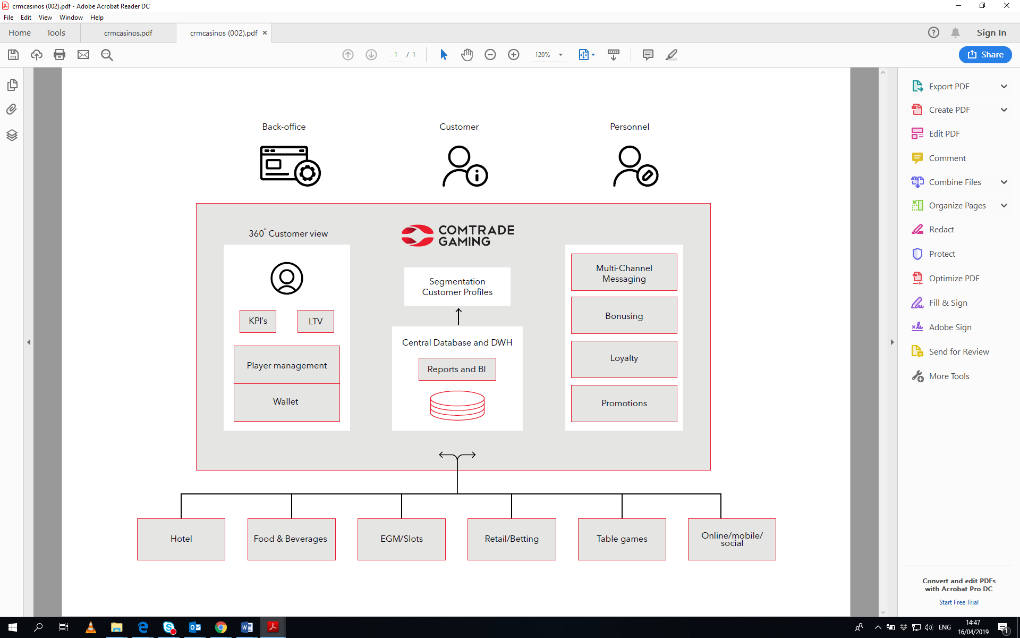Expand the Export PDF options

pos(1004,86)
